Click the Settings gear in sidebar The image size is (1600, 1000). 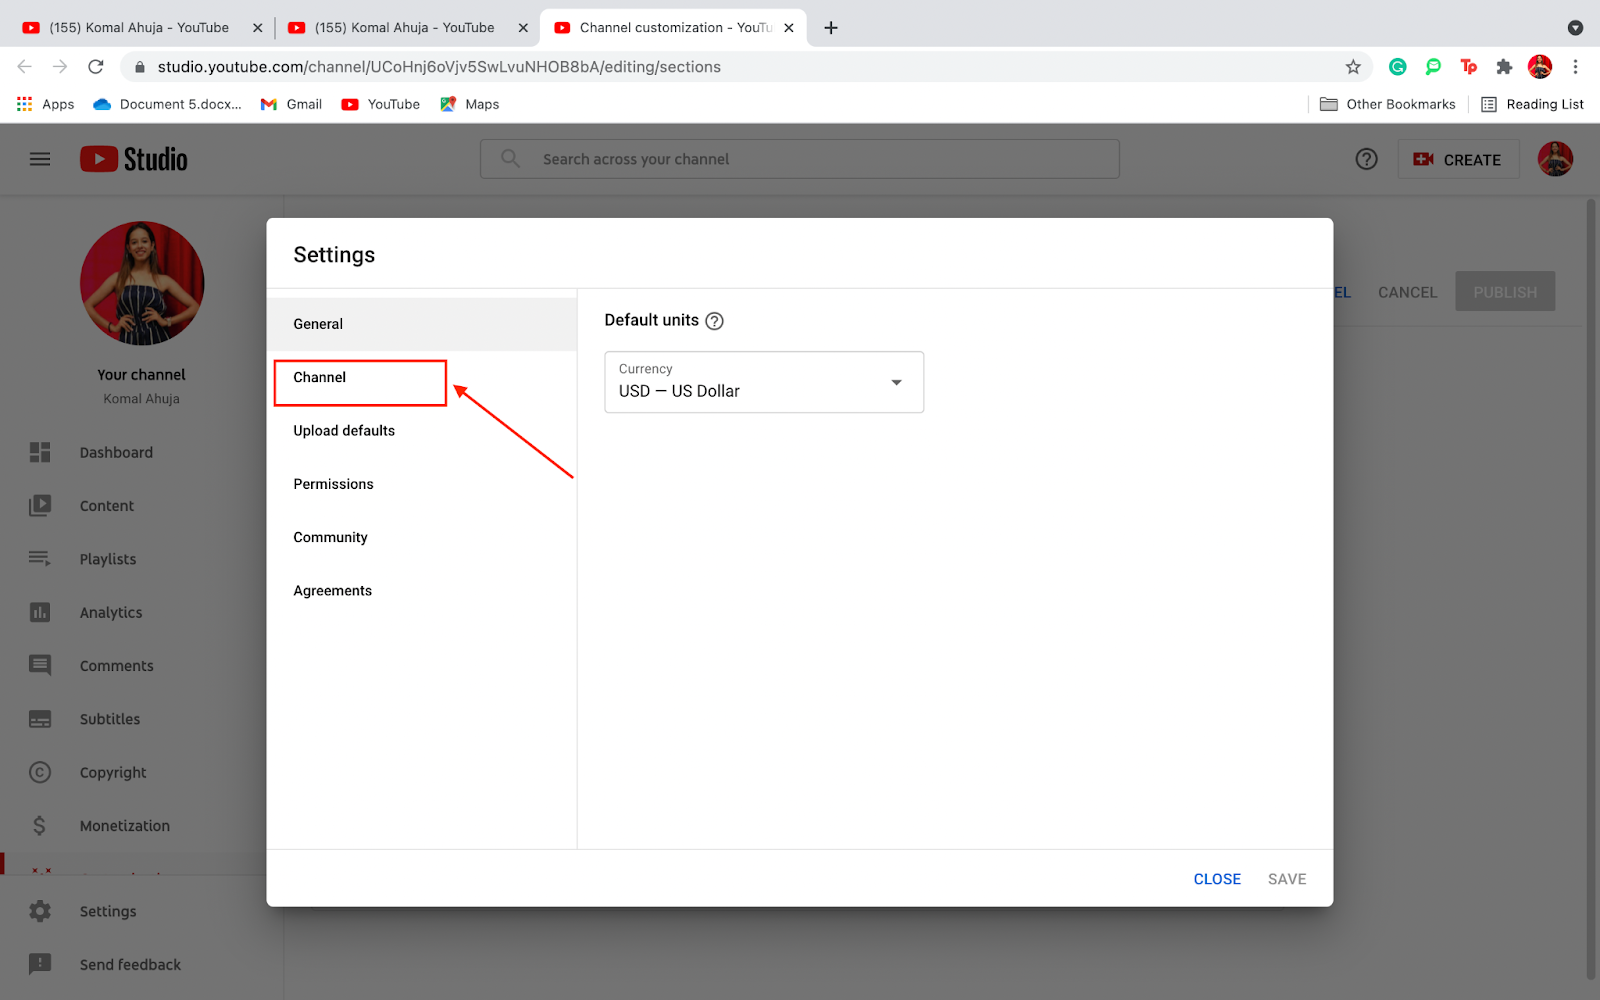click(40, 911)
